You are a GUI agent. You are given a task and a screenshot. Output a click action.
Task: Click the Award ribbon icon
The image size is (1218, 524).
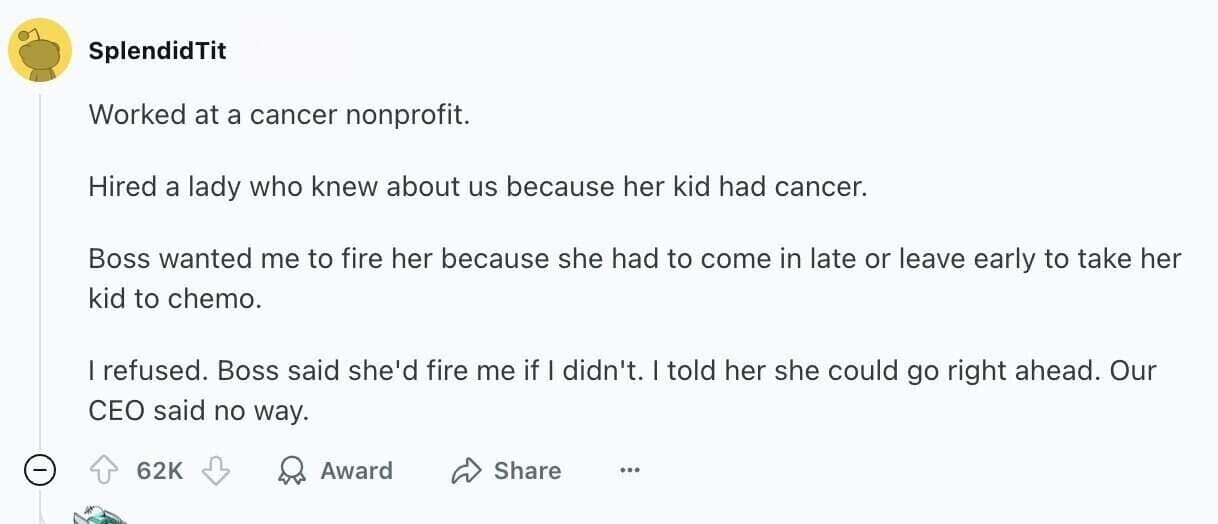[293, 470]
